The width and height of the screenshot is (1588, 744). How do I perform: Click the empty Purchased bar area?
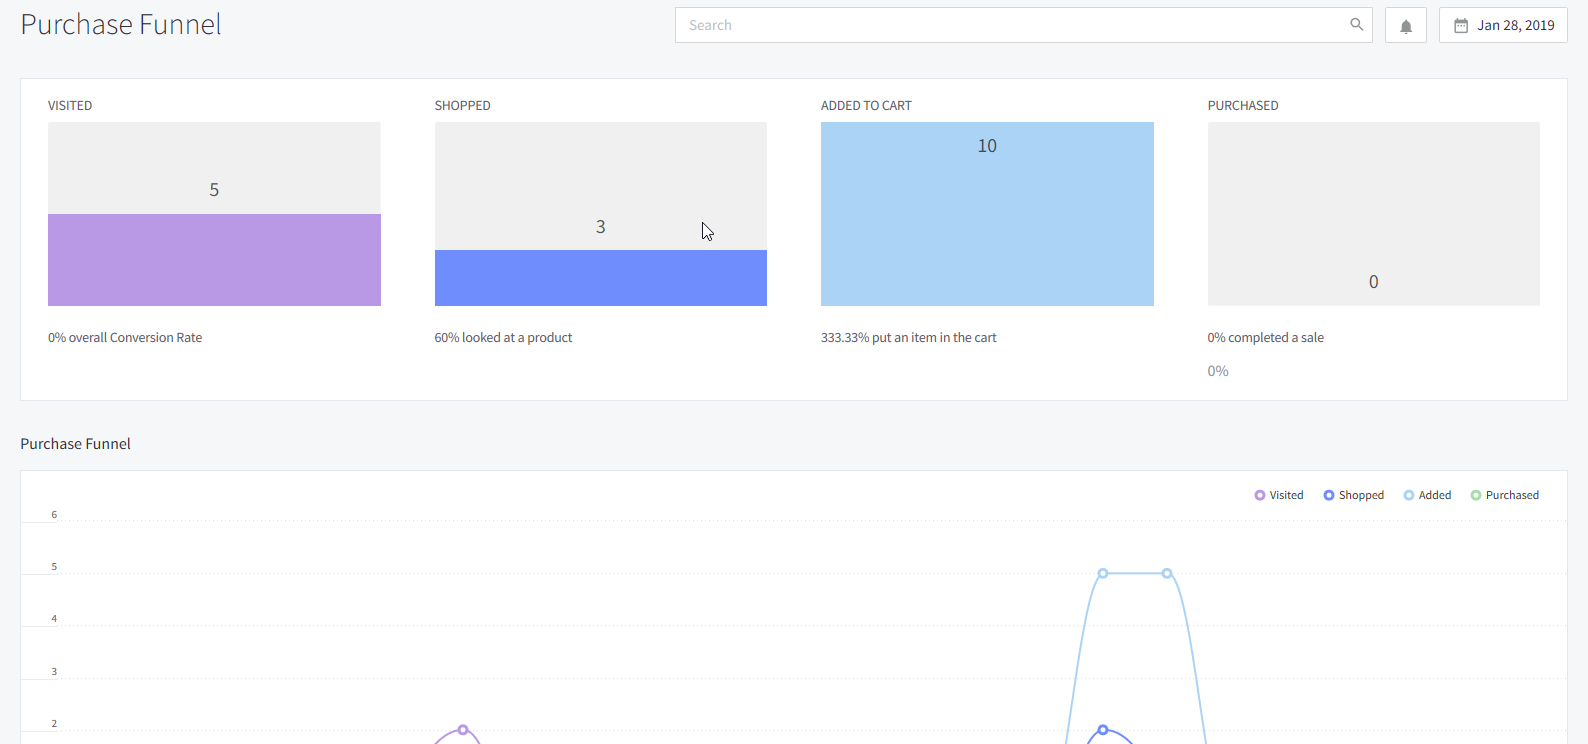pyautogui.click(x=1374, y=214)
